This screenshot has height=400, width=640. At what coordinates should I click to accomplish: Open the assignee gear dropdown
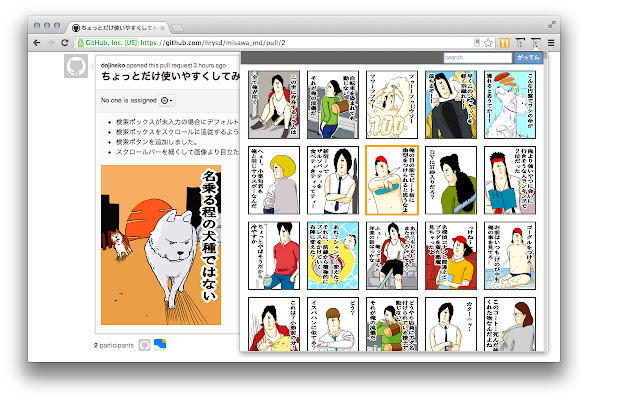167,100
